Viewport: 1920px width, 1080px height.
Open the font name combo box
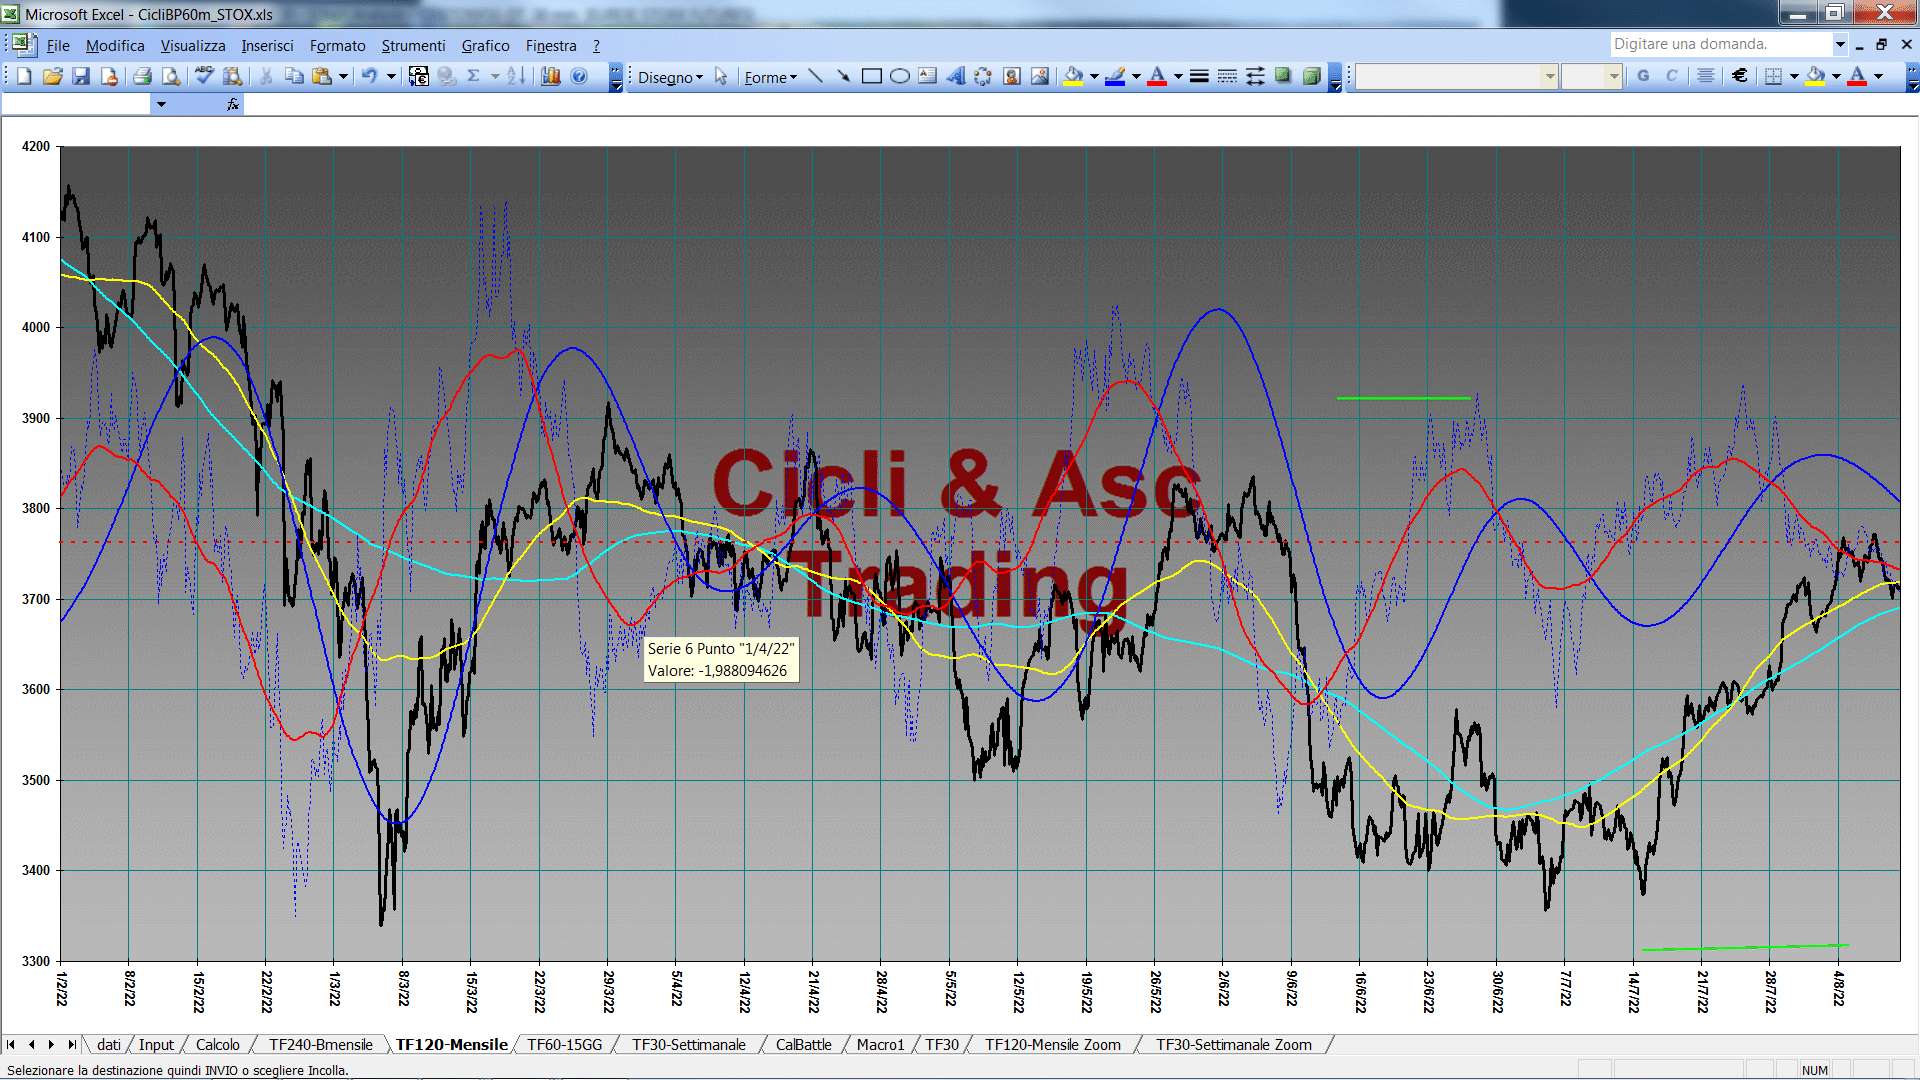[x=1456, y=76]
